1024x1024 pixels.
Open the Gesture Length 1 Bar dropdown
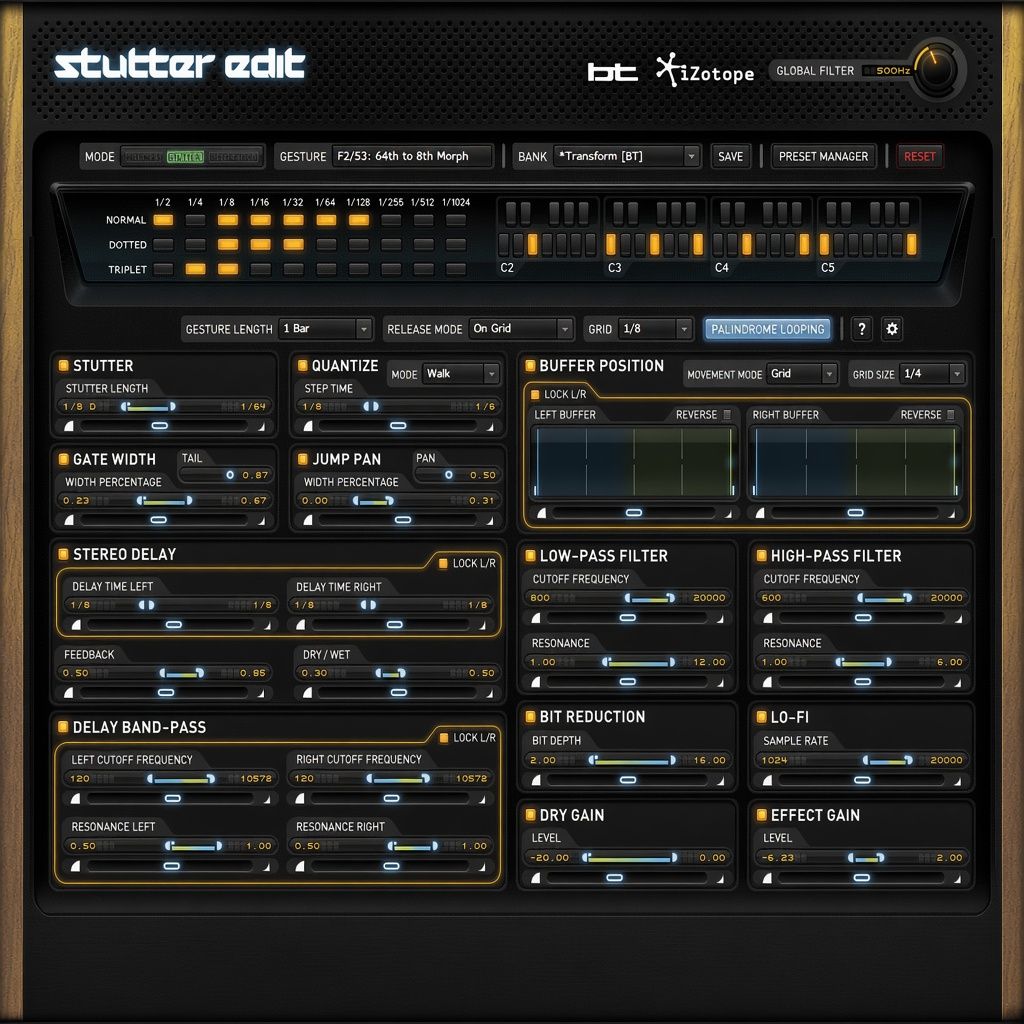[325, 328]
